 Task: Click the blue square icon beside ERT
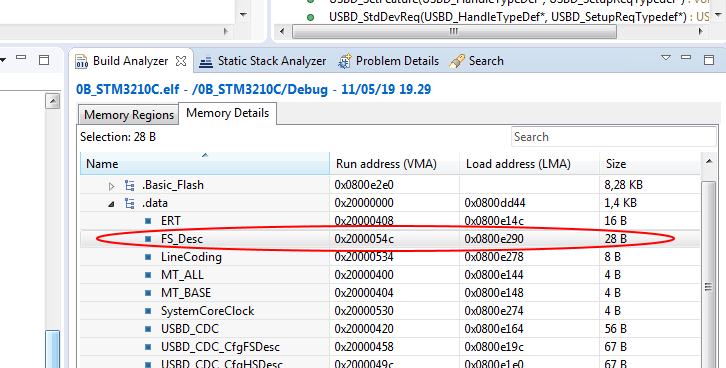[148, 221]
